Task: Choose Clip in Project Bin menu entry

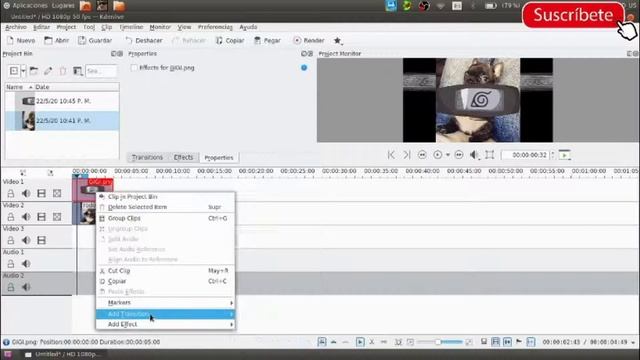Action: pos(165,197)
